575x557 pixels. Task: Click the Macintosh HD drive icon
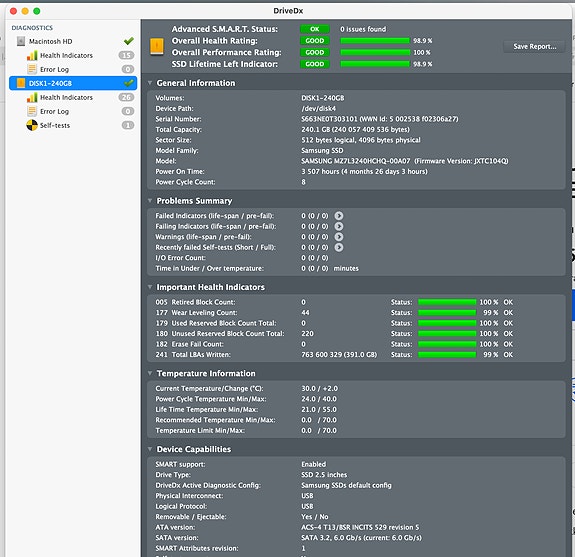pyautogui.click(x=21, y=41)
